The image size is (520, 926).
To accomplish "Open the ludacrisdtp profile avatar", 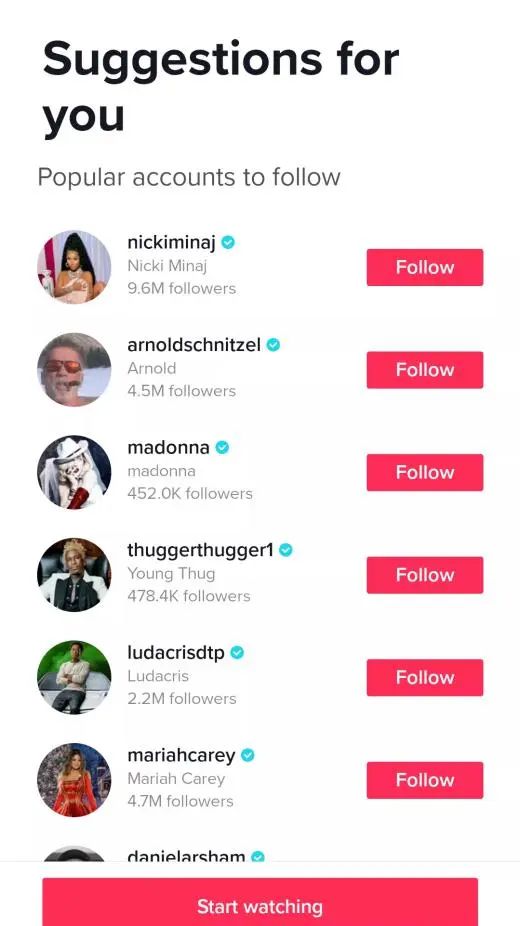I will click(x=74, y=677).
